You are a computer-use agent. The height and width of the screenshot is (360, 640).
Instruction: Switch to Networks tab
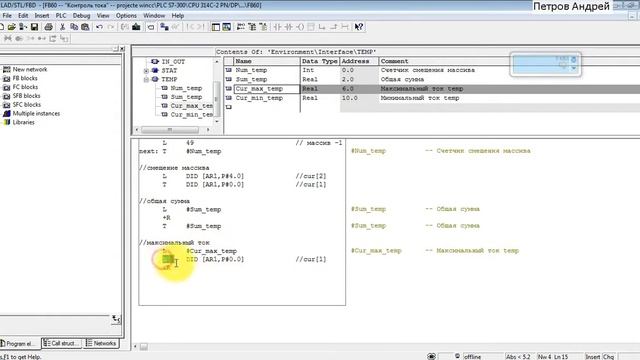101,343
